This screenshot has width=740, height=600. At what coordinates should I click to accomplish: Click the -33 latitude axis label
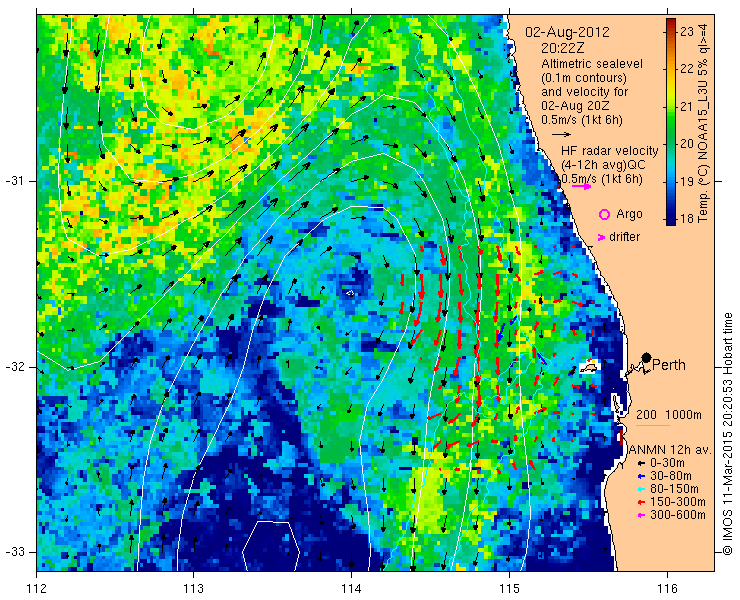tap(15, 551)
